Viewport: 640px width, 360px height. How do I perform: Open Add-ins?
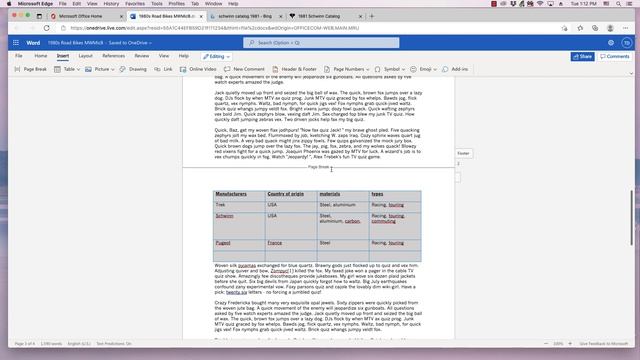coord(455,69)
